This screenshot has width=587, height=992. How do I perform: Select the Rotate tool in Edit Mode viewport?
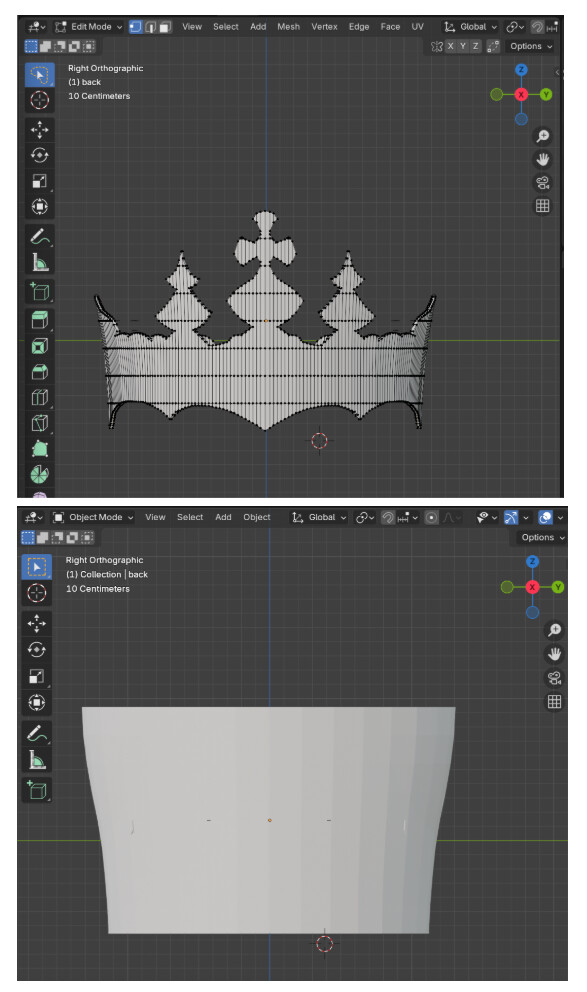[39, 155]
